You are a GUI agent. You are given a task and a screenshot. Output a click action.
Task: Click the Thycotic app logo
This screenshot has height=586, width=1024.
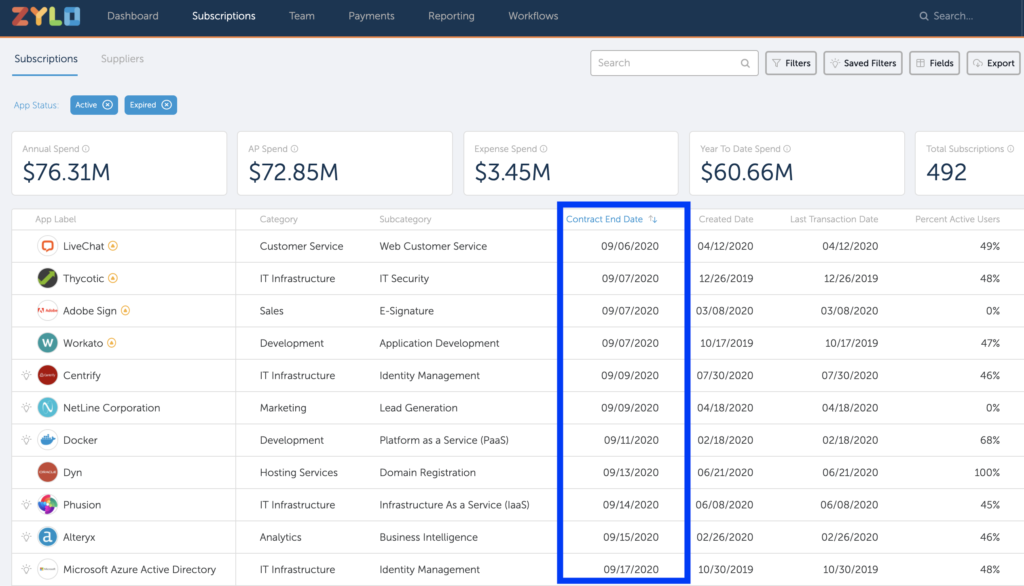(x=47, y=278)
